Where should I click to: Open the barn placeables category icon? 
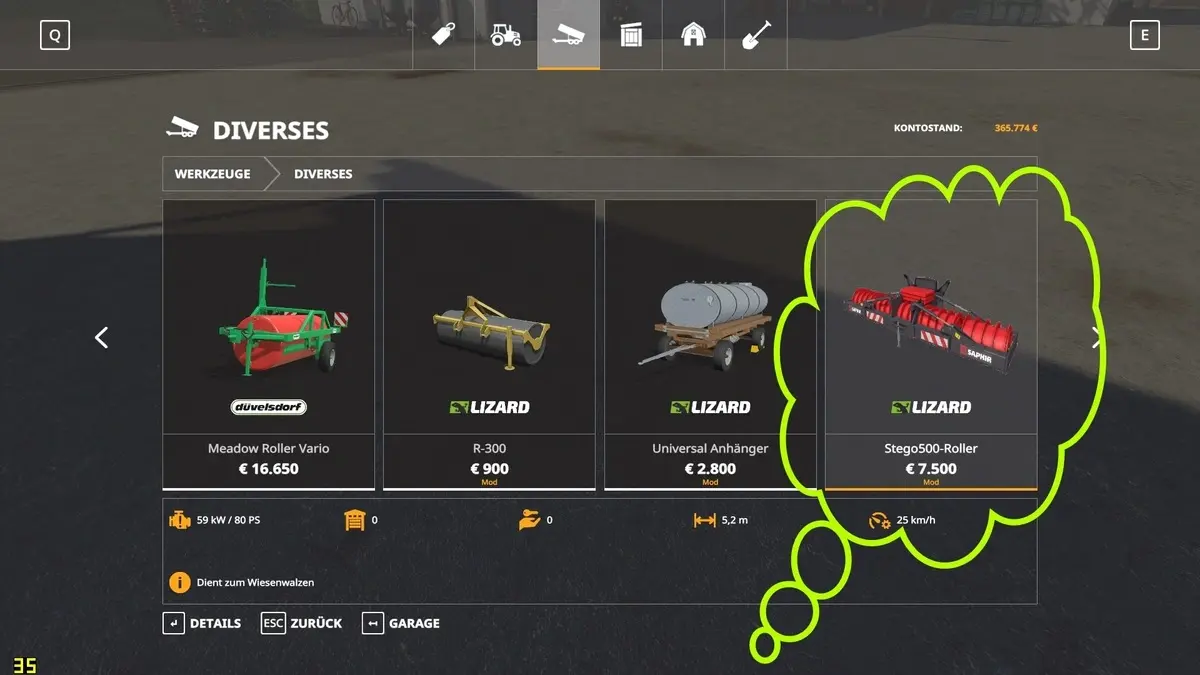pyautogui.click(x=693, y=35)
